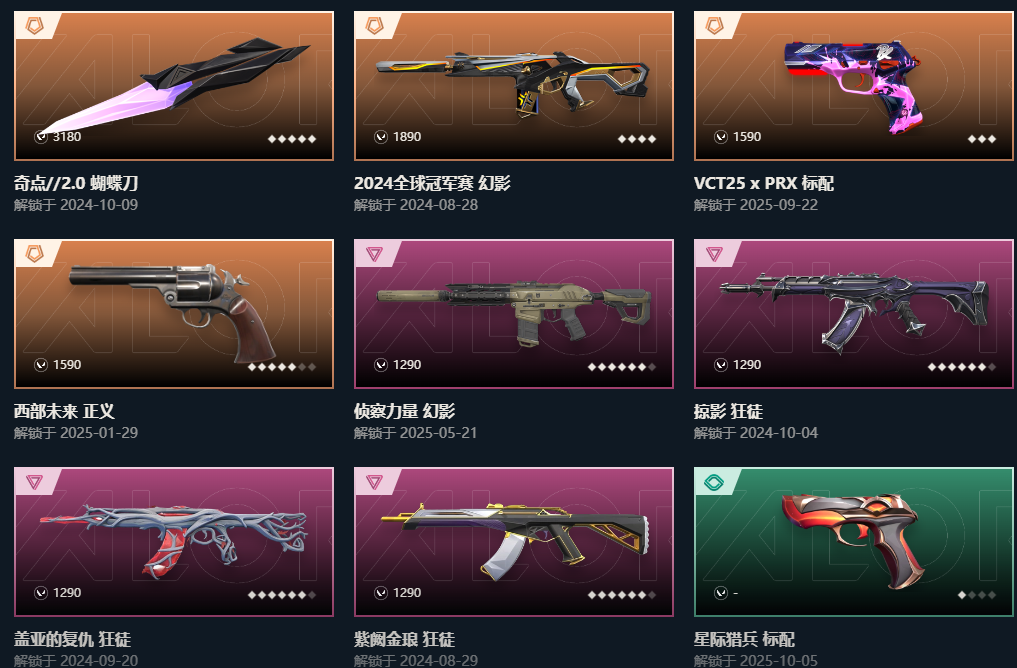Open the 盖亚的复仇 狂徒 weapon image
Viewport: 1017px width, 668px height.
pos(173,540)
